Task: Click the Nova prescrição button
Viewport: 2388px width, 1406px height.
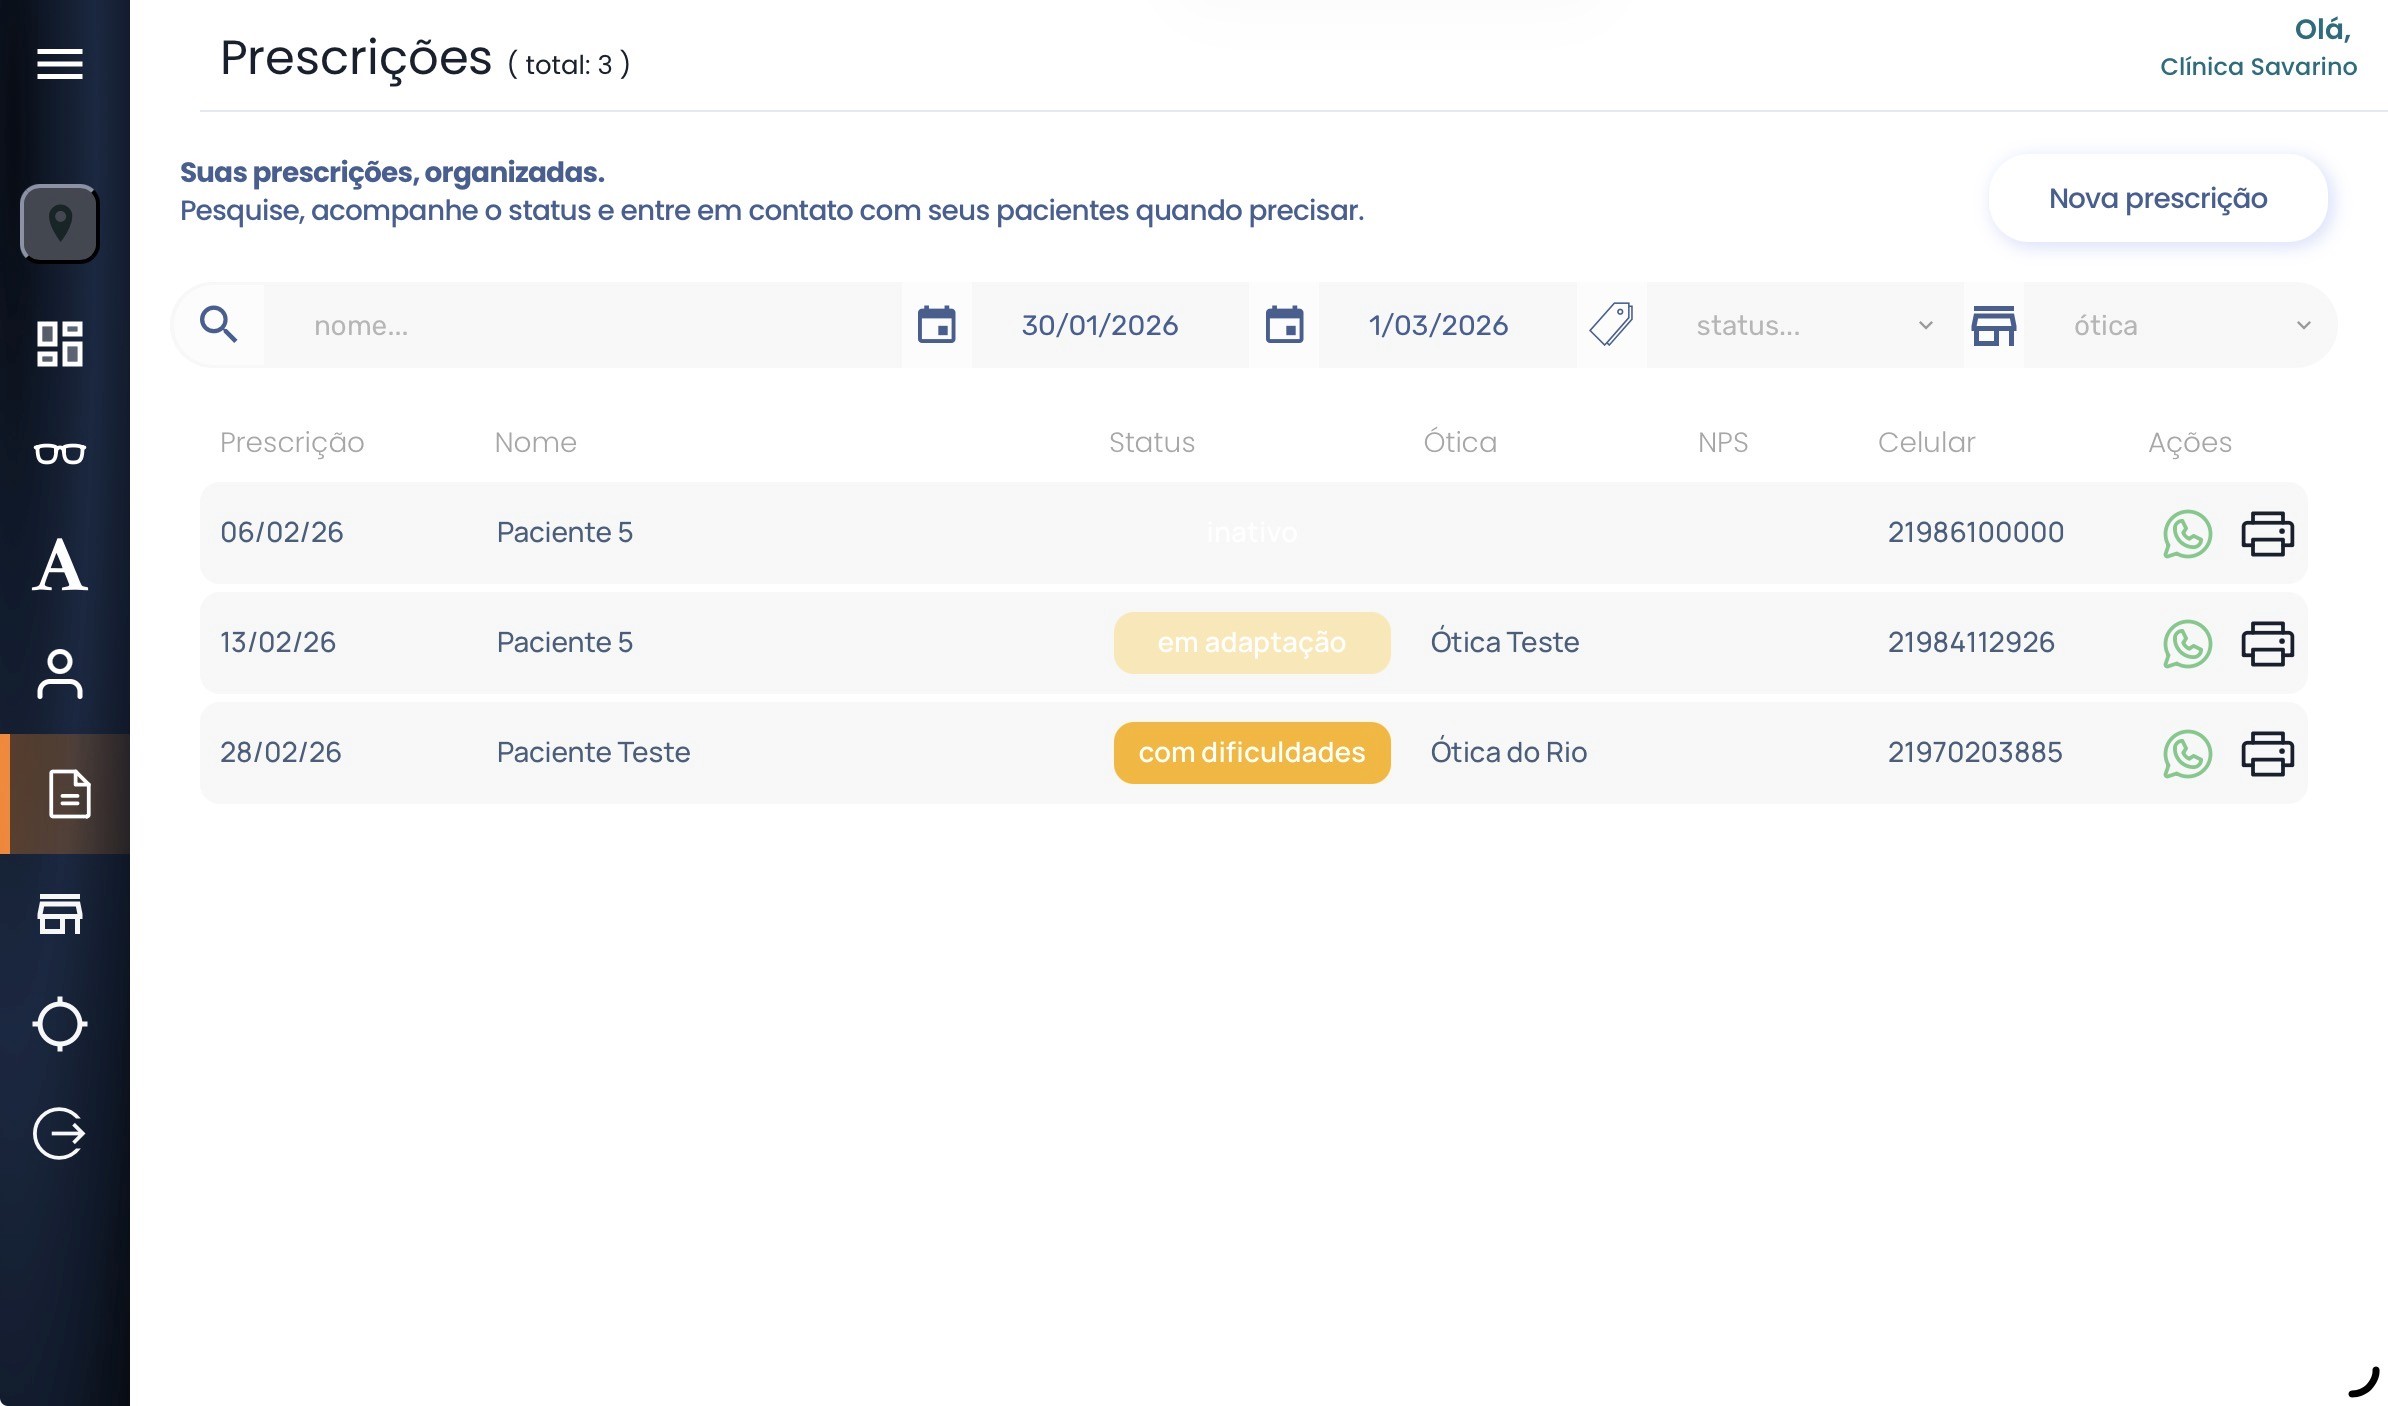Action: point(2157,198)
